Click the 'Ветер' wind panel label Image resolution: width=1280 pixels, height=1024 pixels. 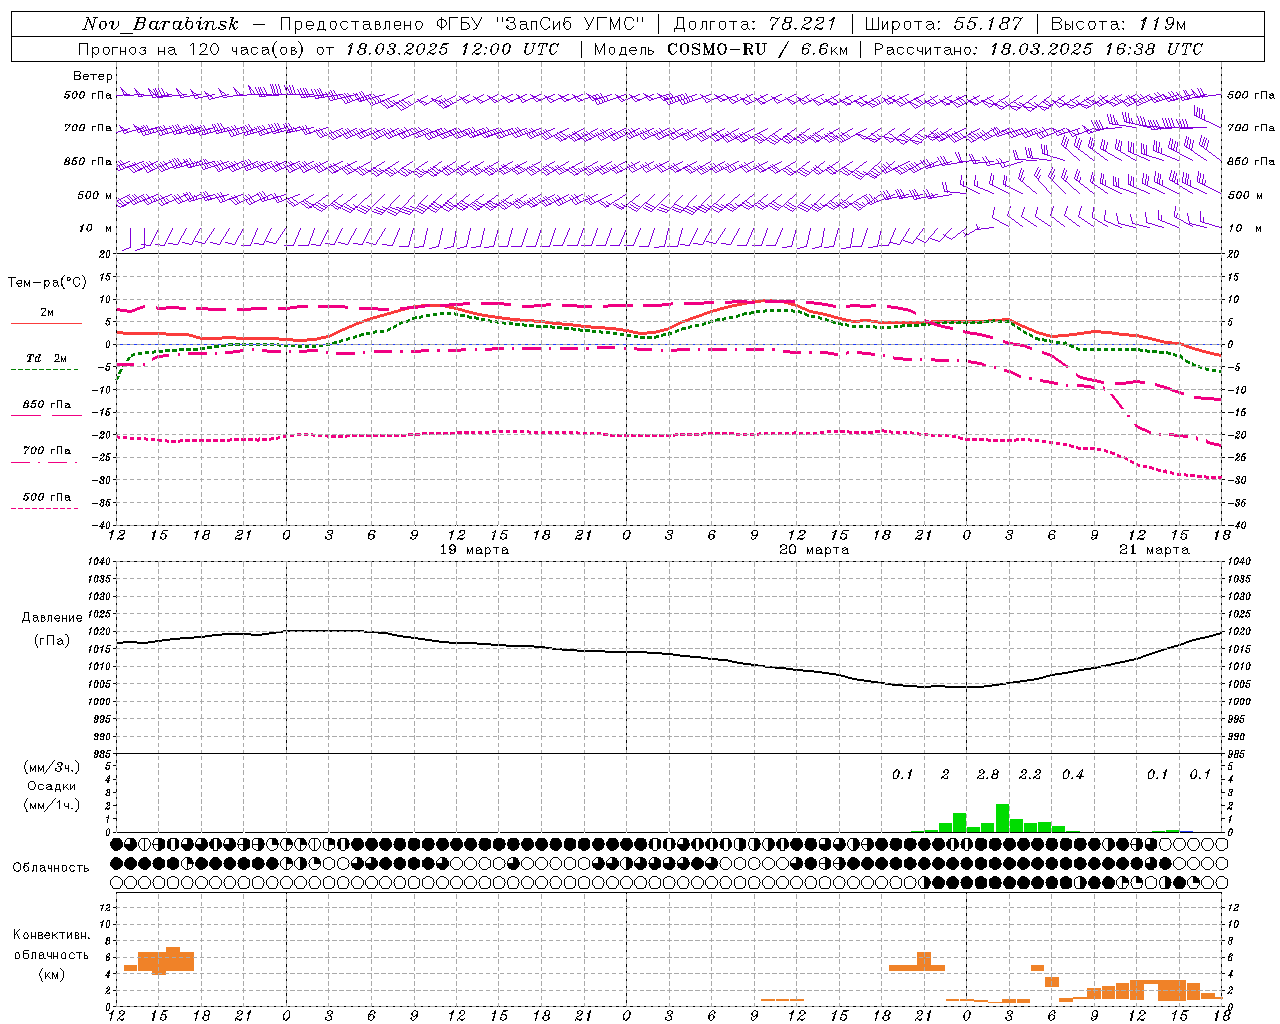click(x=93, y=76)
